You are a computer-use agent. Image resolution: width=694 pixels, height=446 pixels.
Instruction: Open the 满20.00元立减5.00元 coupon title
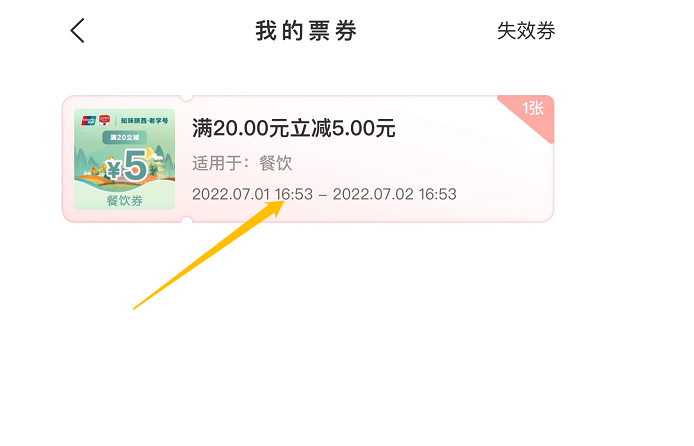(293, 128)
